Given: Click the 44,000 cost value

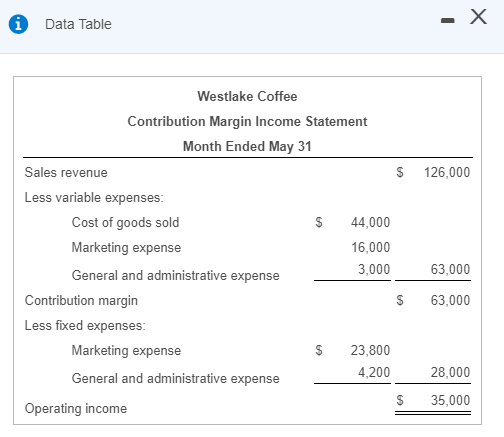Looking at the screenshot, I should 370,222.
